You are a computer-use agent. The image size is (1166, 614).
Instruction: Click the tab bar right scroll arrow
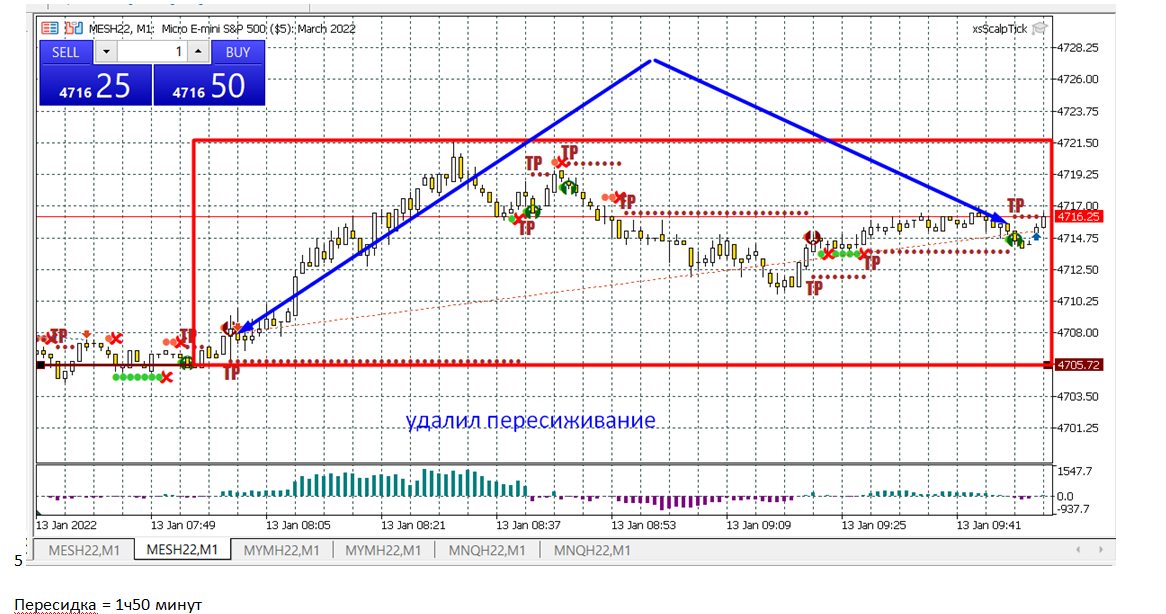click(1101, 549)
